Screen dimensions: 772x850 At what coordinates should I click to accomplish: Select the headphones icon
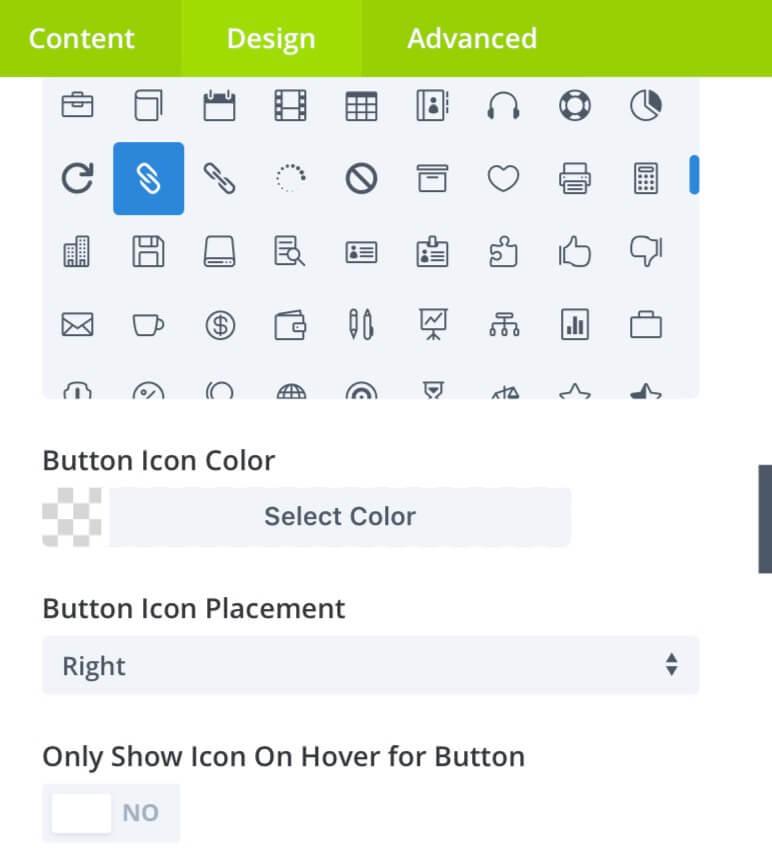coord(504,105)
